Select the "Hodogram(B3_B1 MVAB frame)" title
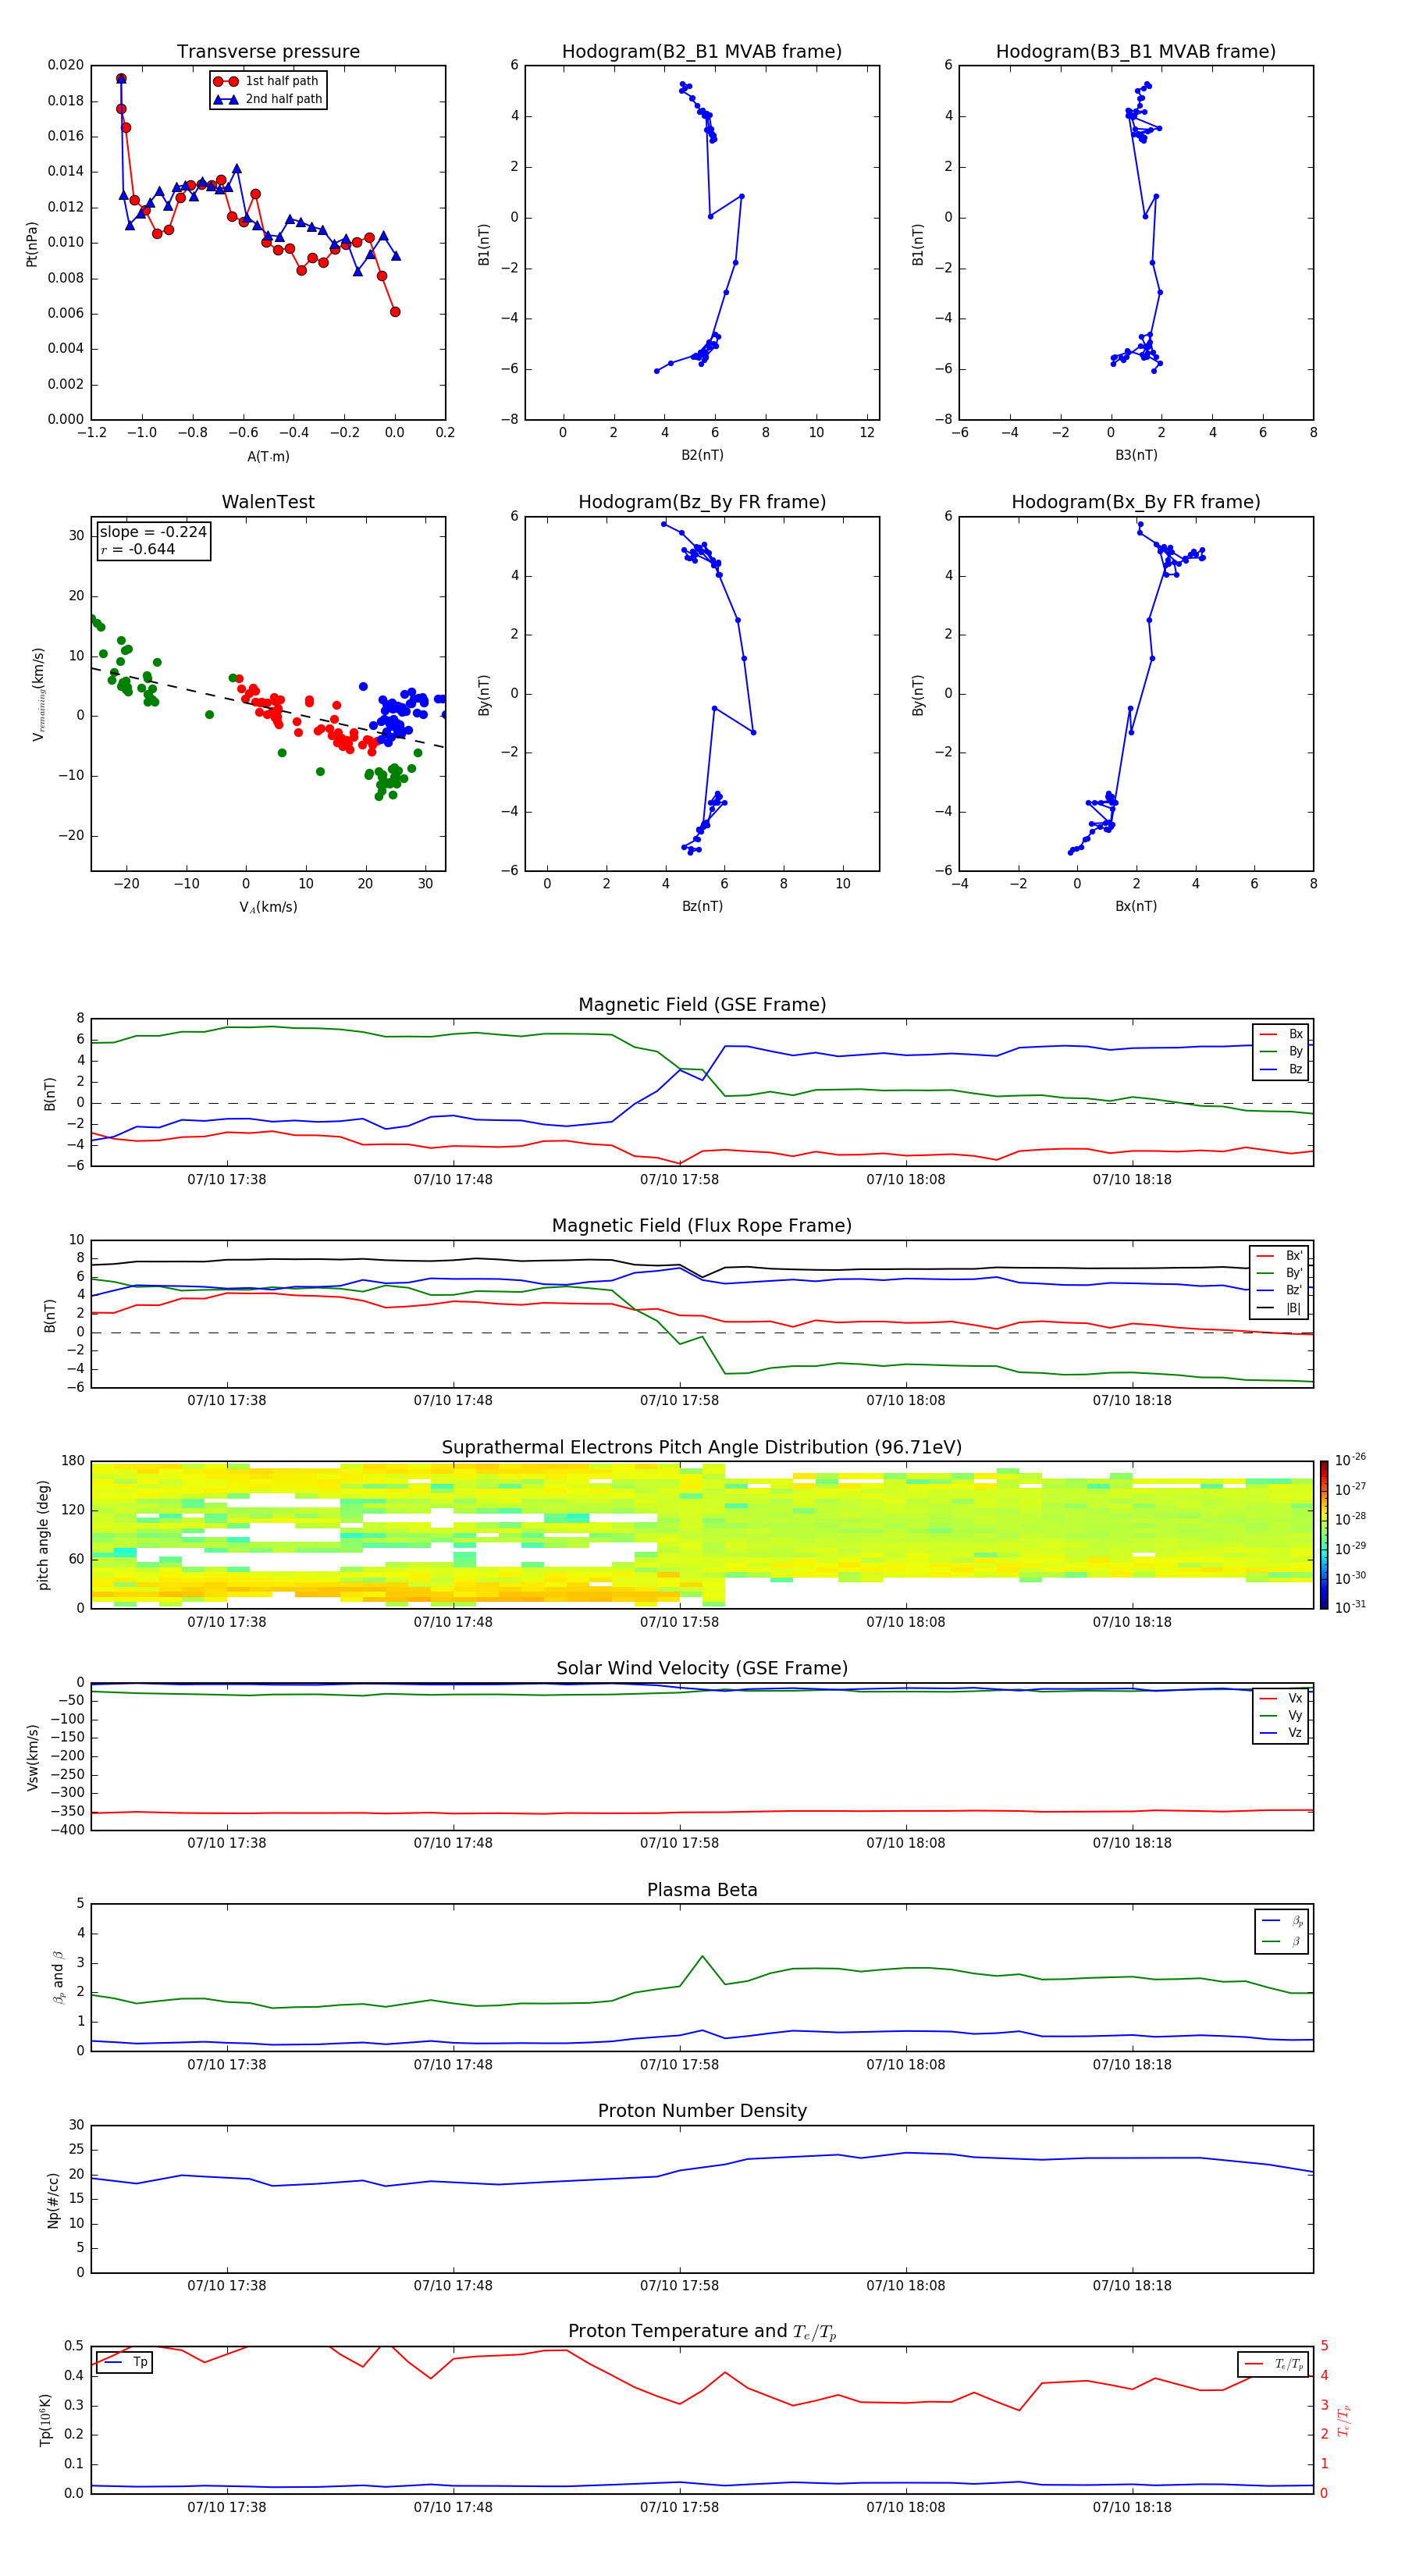This screenshot has width=1405, height=2576. pos(1136,52)
